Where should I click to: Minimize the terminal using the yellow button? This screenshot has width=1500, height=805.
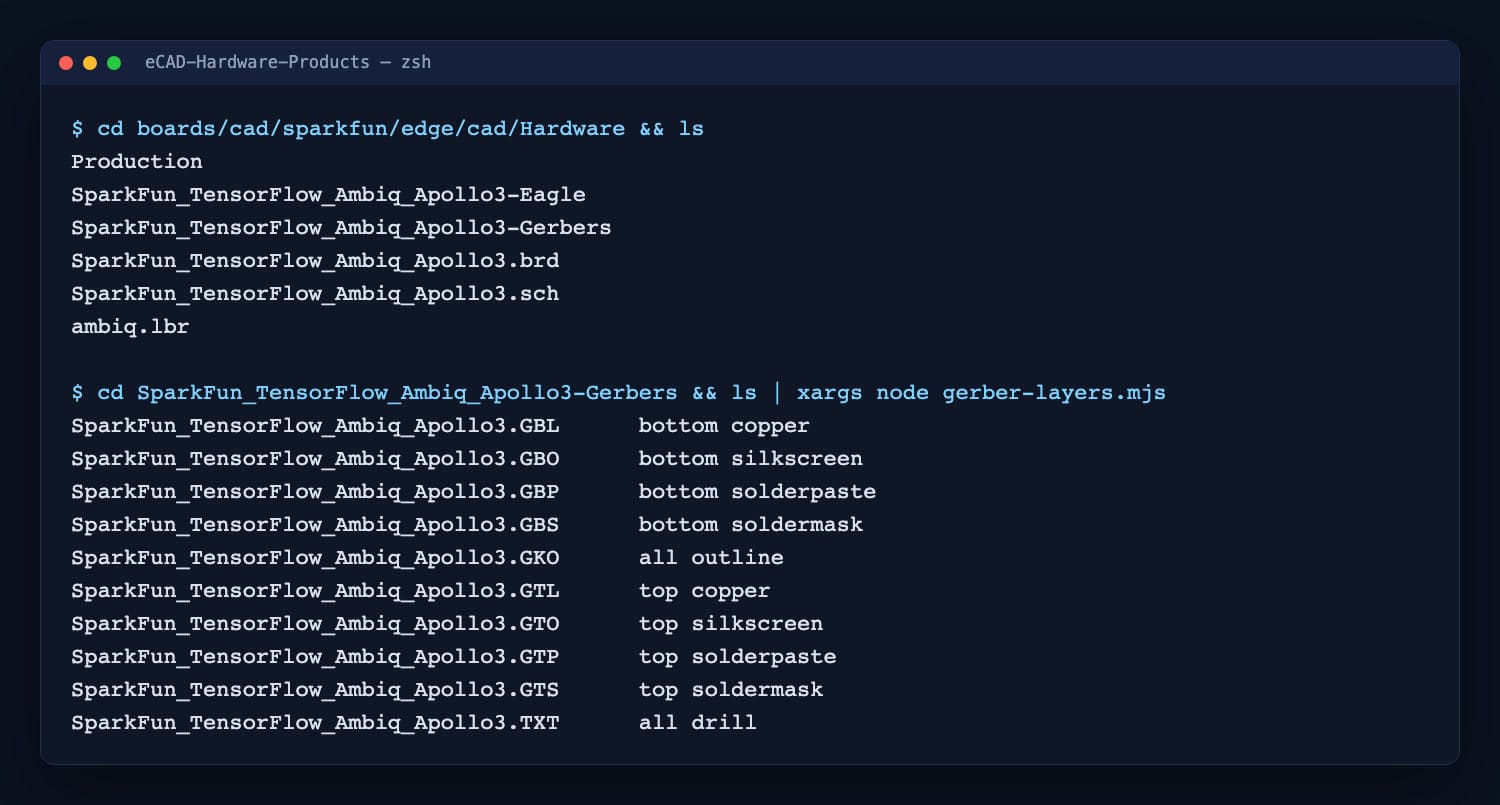tap(90, 63)
